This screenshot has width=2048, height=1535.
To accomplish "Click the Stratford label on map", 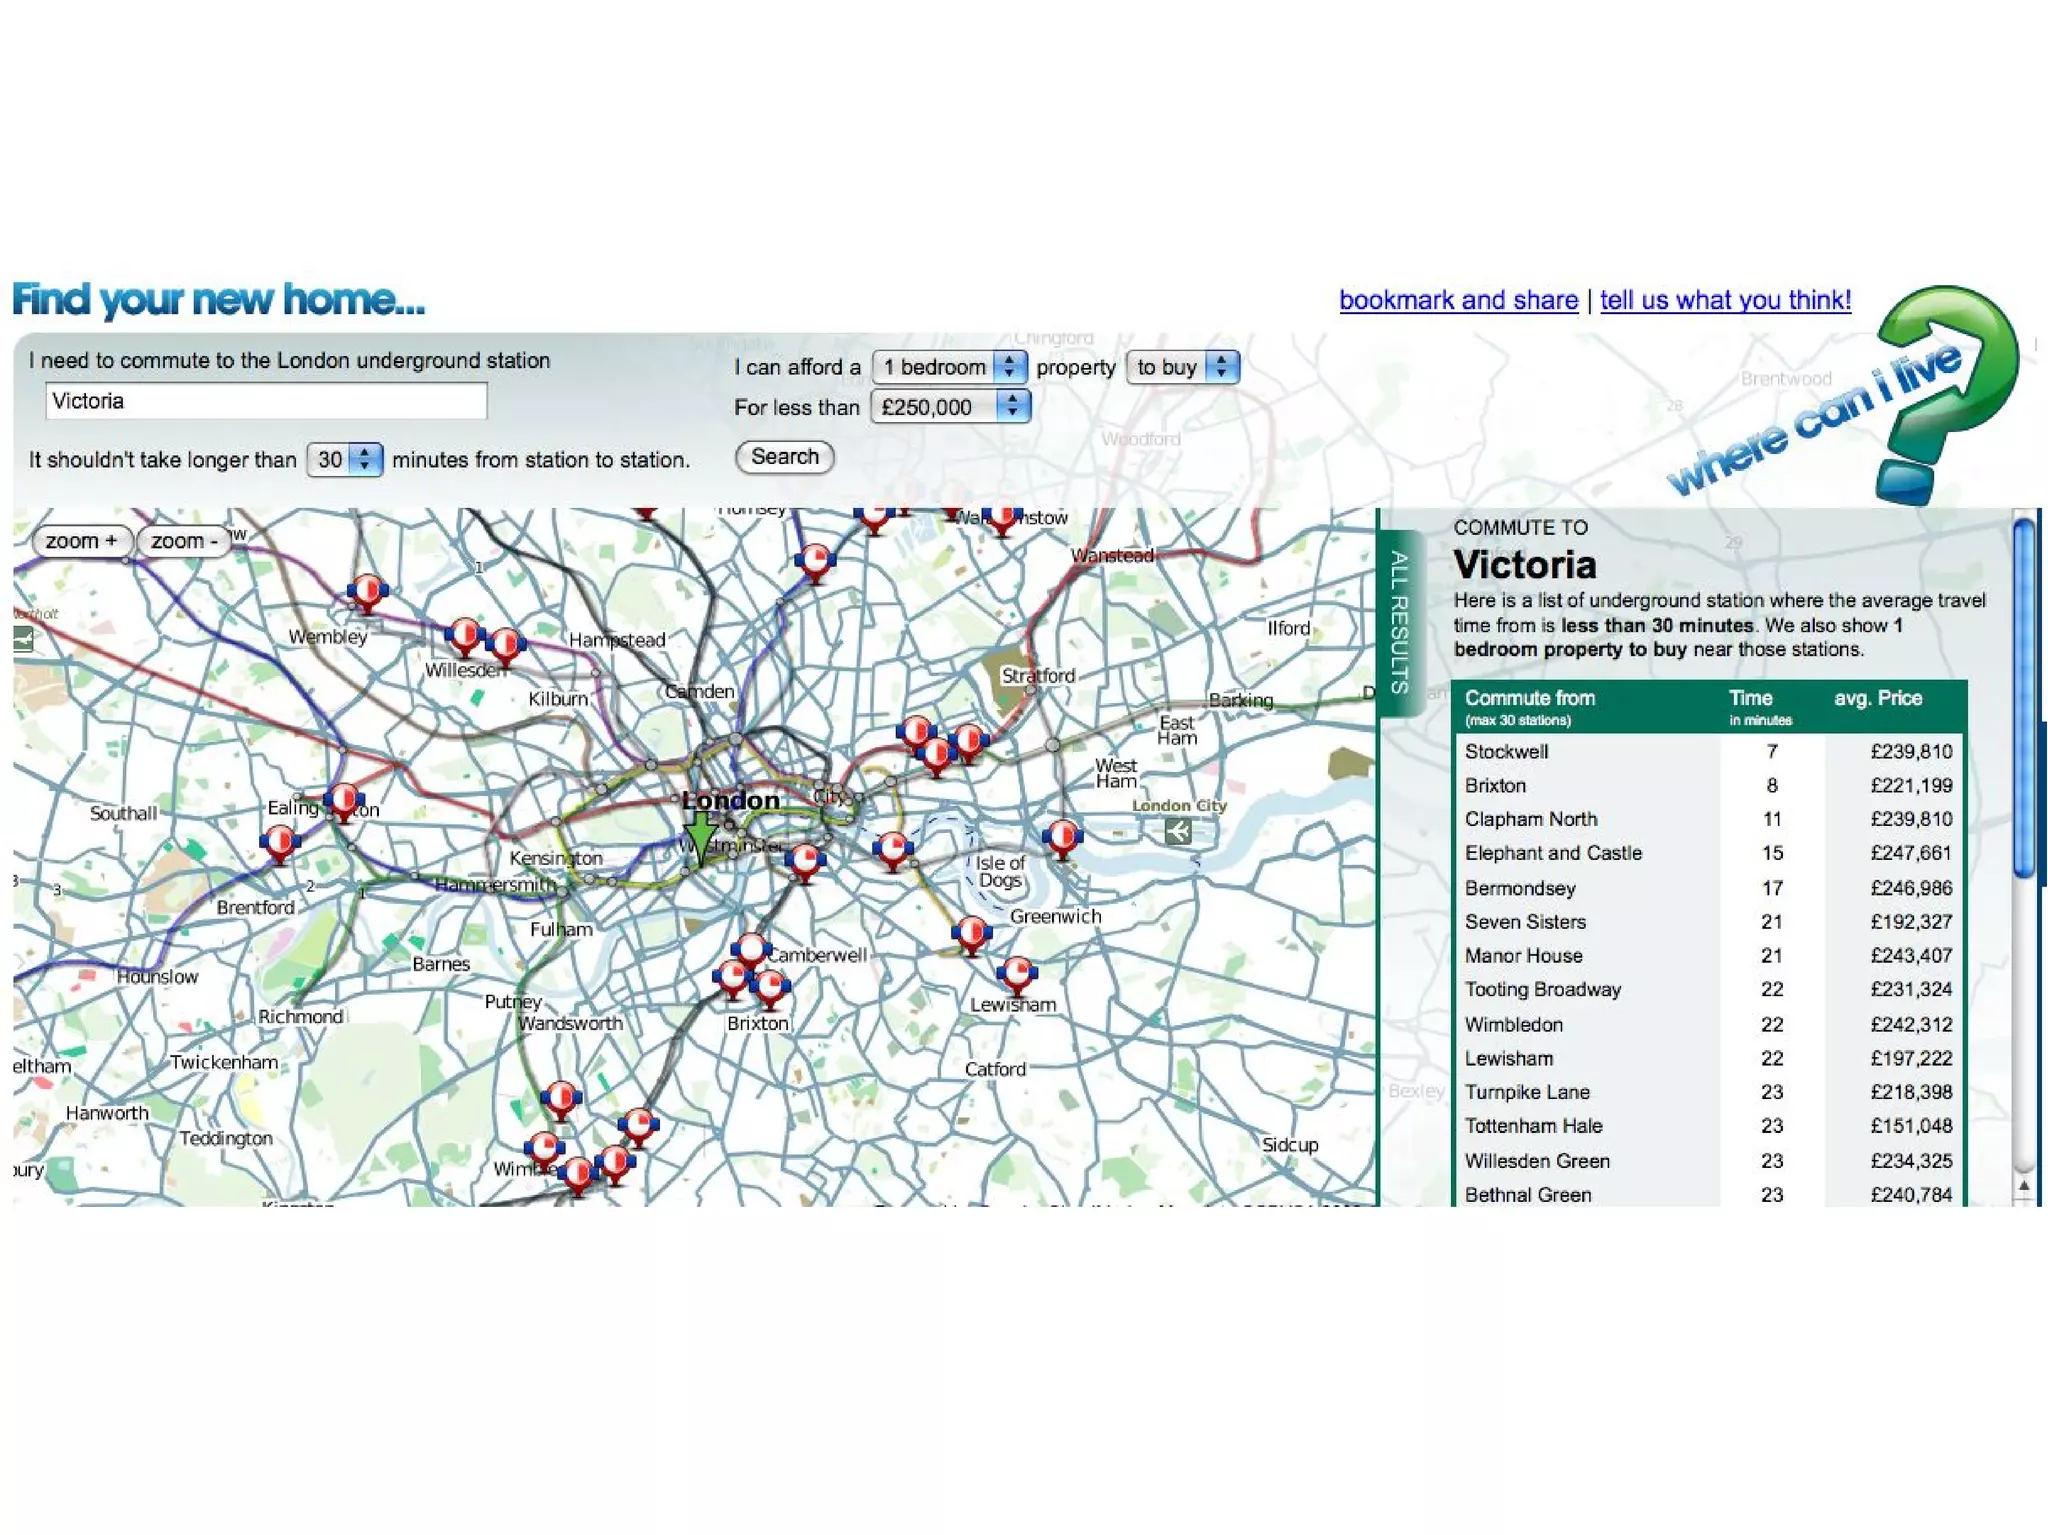I will [x=1038, y=676].
